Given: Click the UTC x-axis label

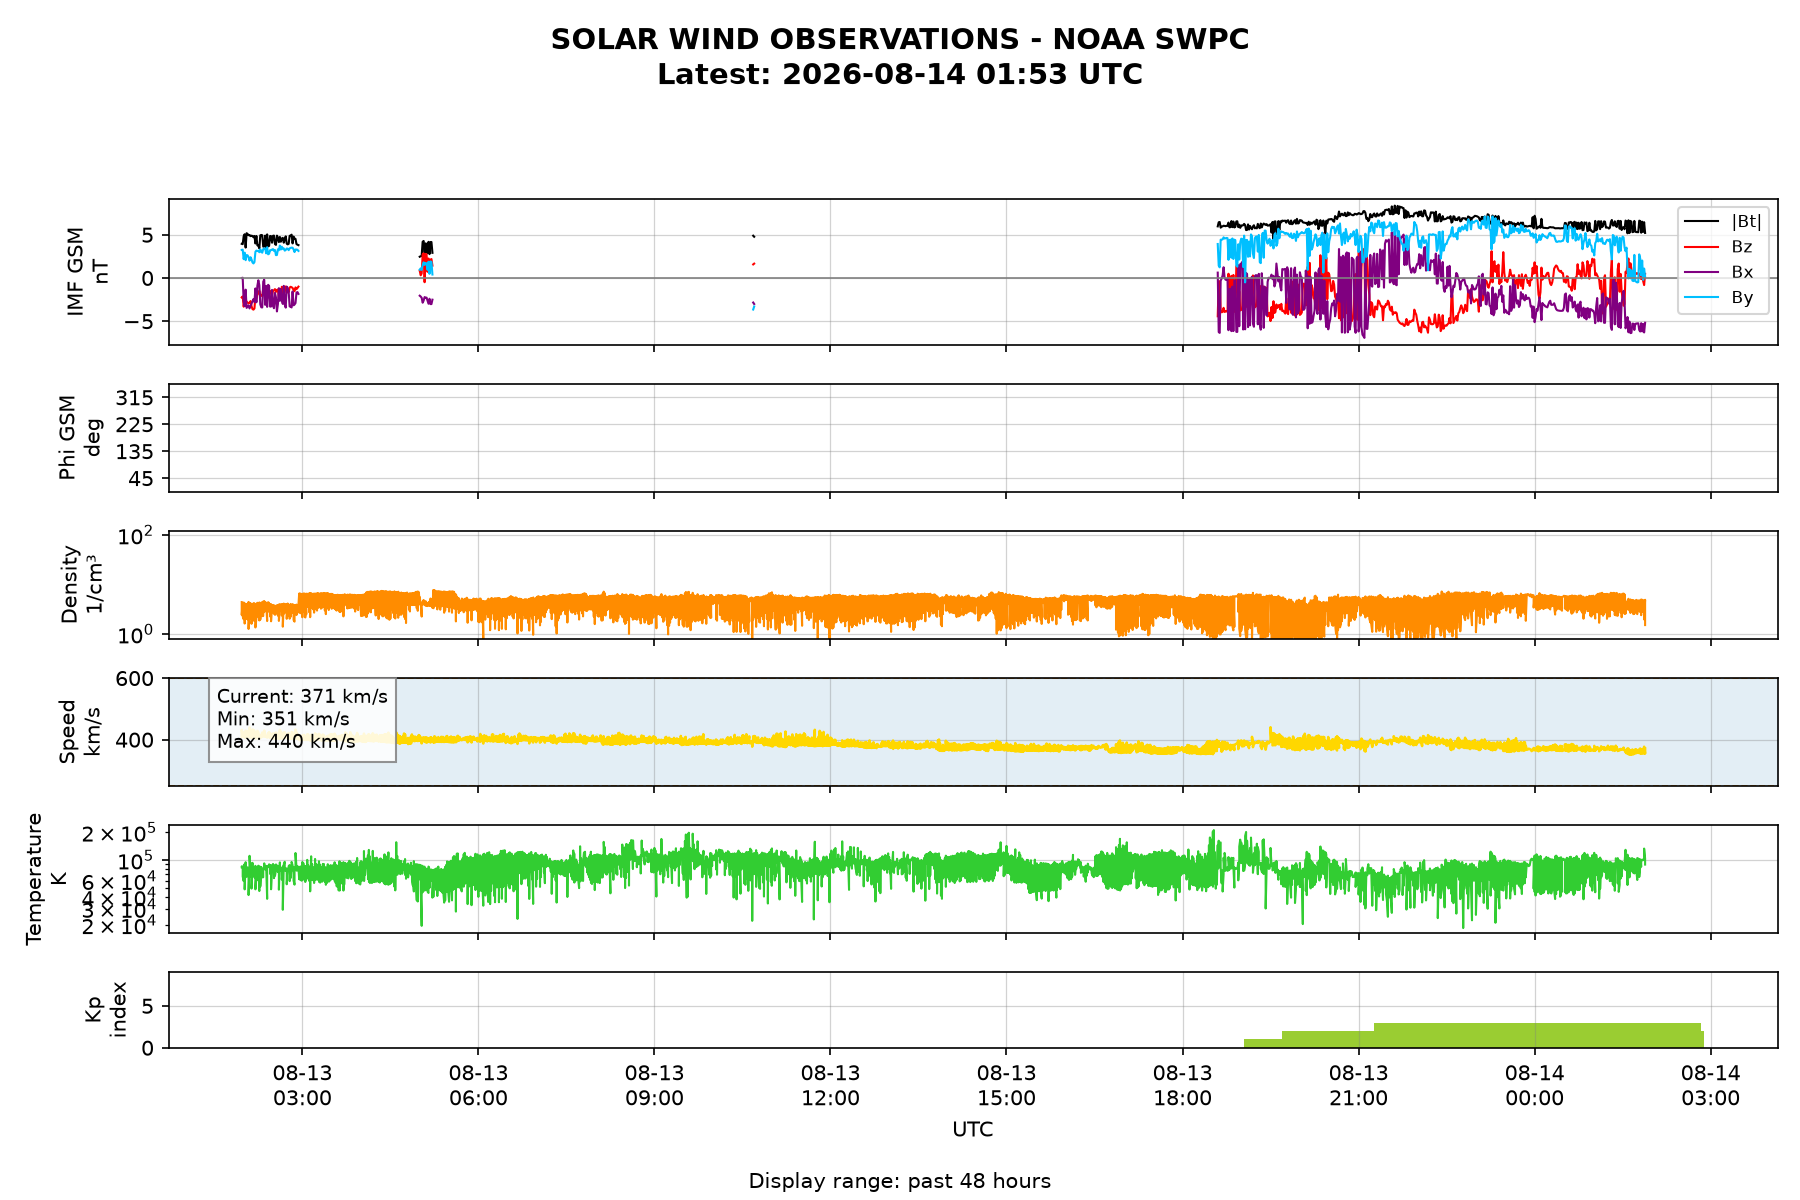Looking at the screenshot, I should [973, 1130].
